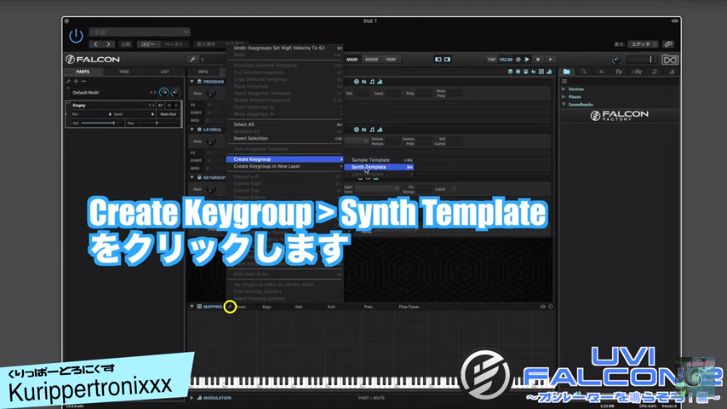Toggle the right sidebar panel icon
The height and width of the screenshot is (409, 727).
(447, 59)
